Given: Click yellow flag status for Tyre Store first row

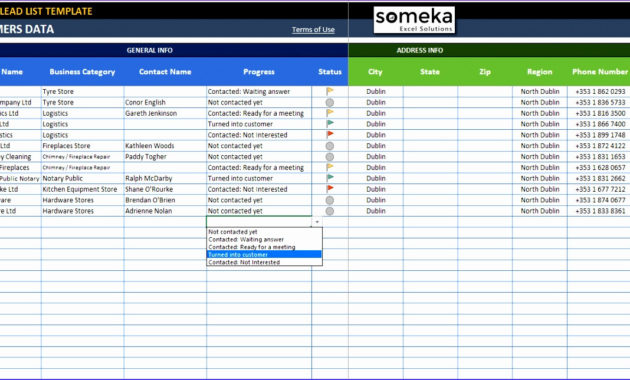Looking at the screenshot, I should pos(330,91).
